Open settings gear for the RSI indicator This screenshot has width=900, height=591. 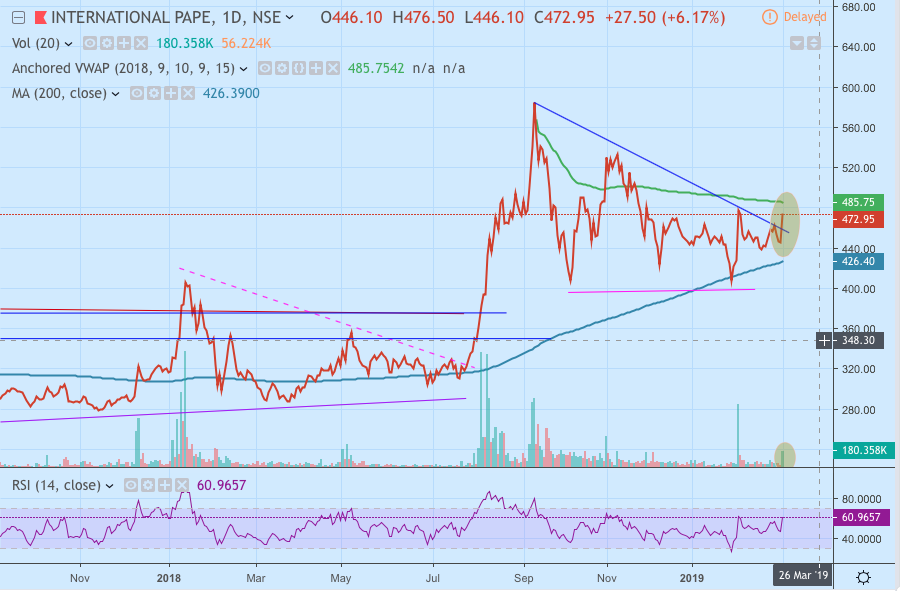[x=148, y=486]
